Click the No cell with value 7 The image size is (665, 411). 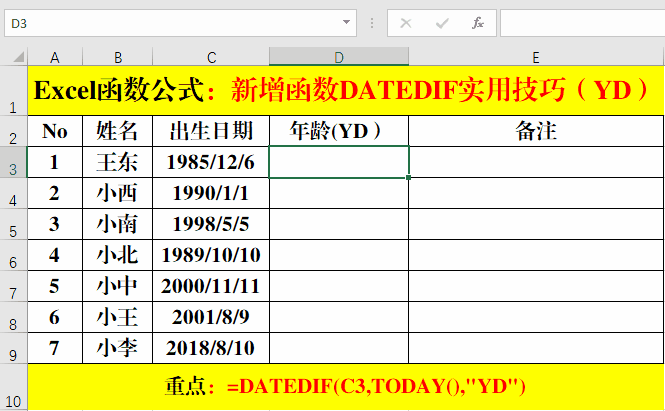pos(55,348)
